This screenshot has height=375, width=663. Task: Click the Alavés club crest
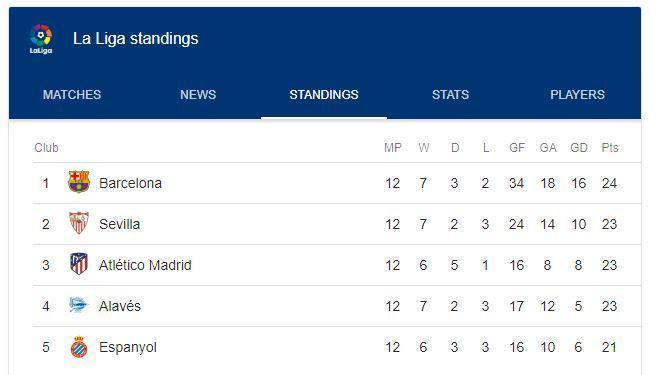pos(78,305)
